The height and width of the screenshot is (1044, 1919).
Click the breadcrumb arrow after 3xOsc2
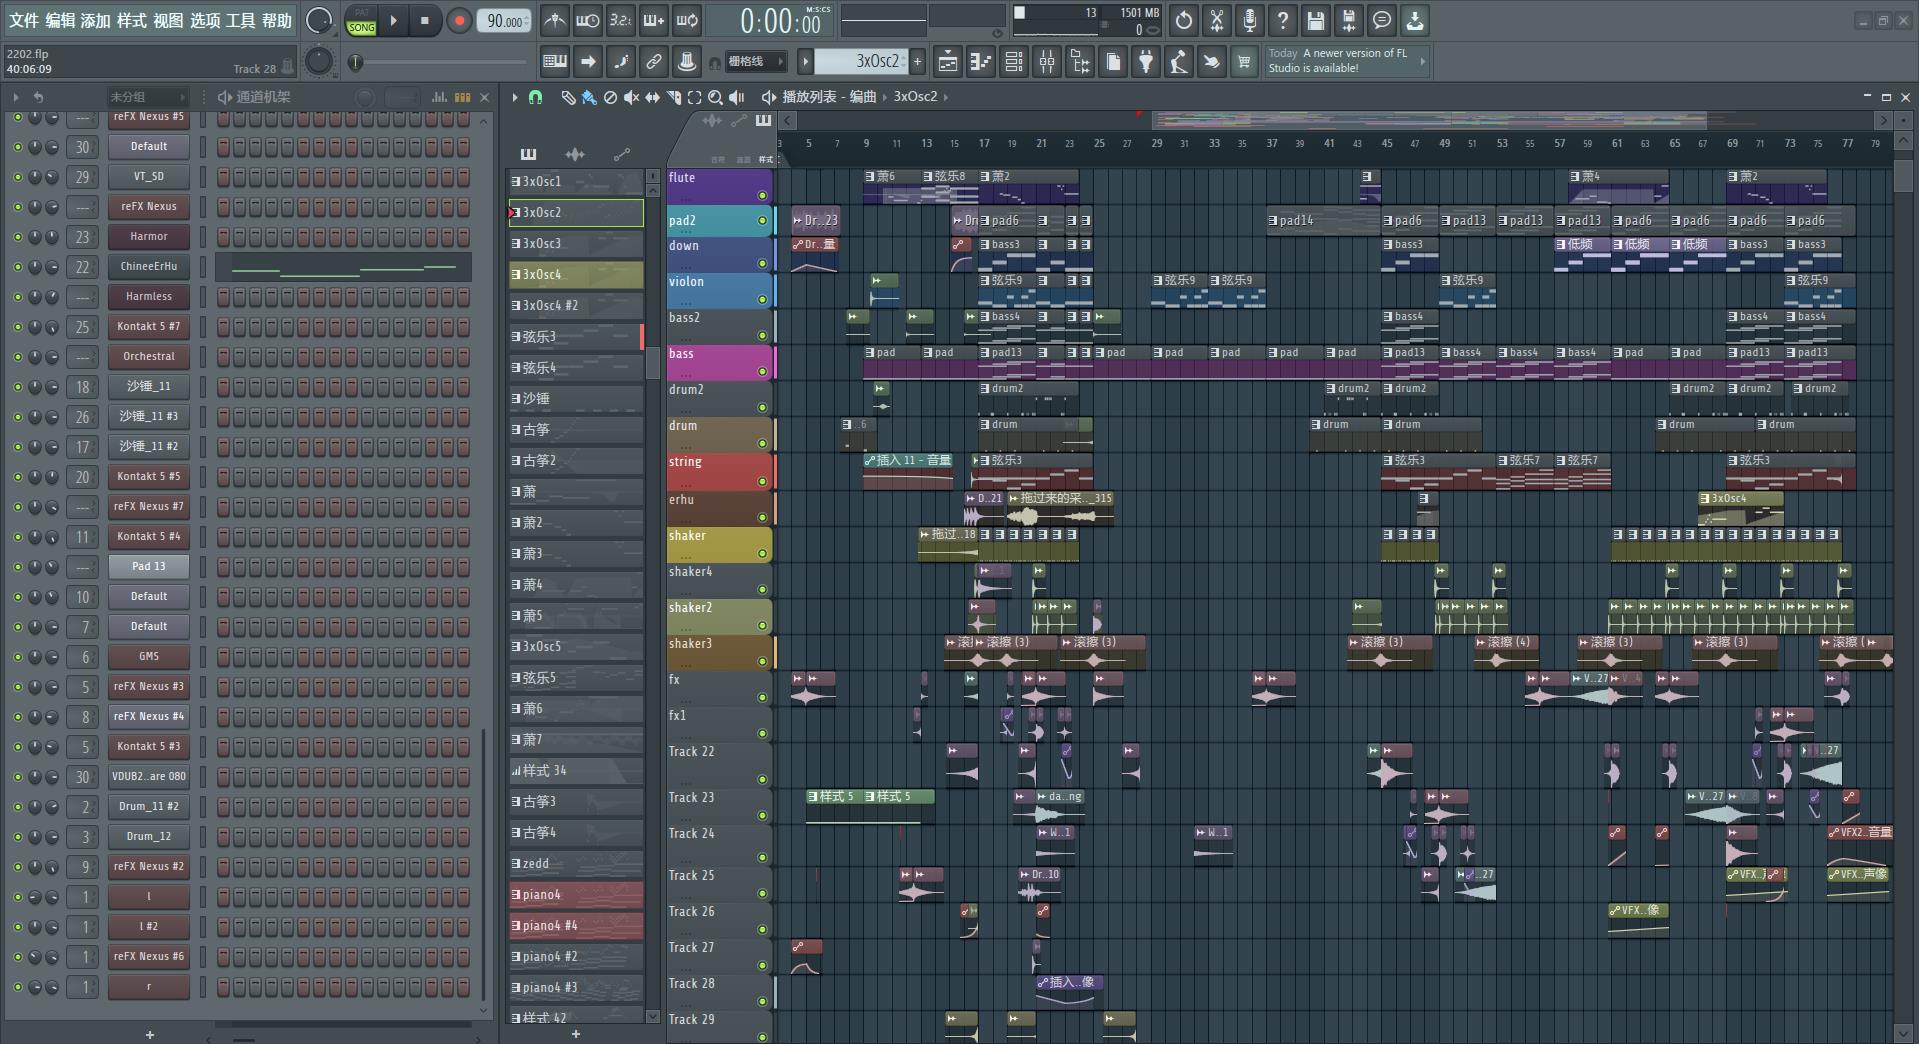coord(946,97)
